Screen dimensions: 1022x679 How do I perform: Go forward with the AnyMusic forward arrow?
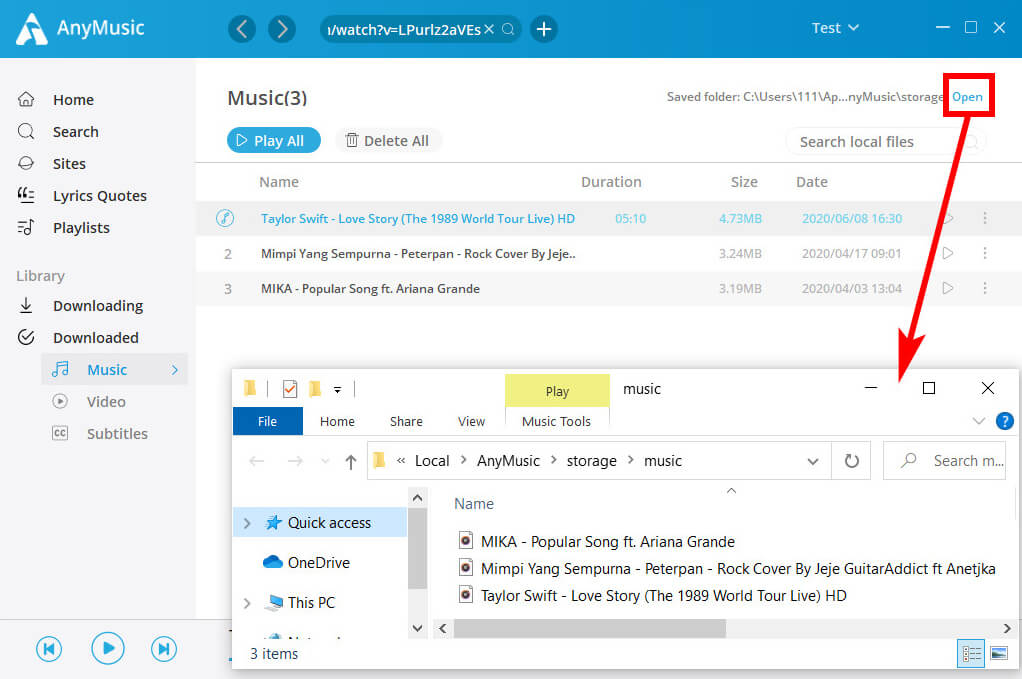[x=282, y=29]
